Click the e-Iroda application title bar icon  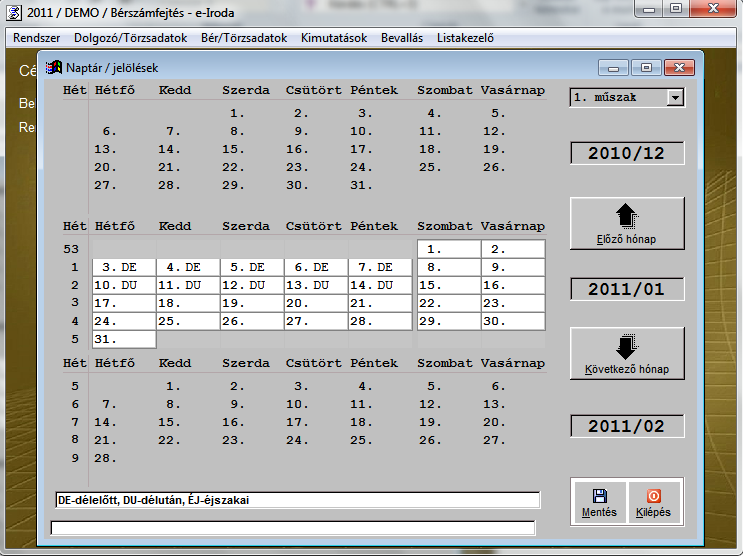[14, 10]
